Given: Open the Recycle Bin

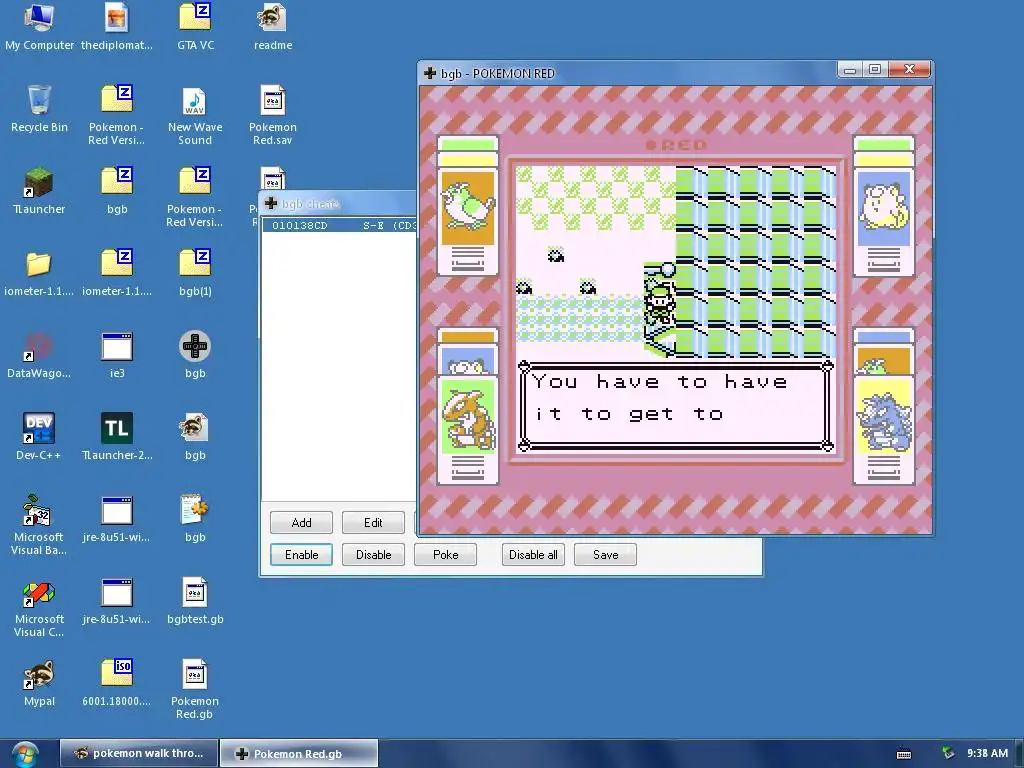Looking at the screenshot, I should pos(39,108).
